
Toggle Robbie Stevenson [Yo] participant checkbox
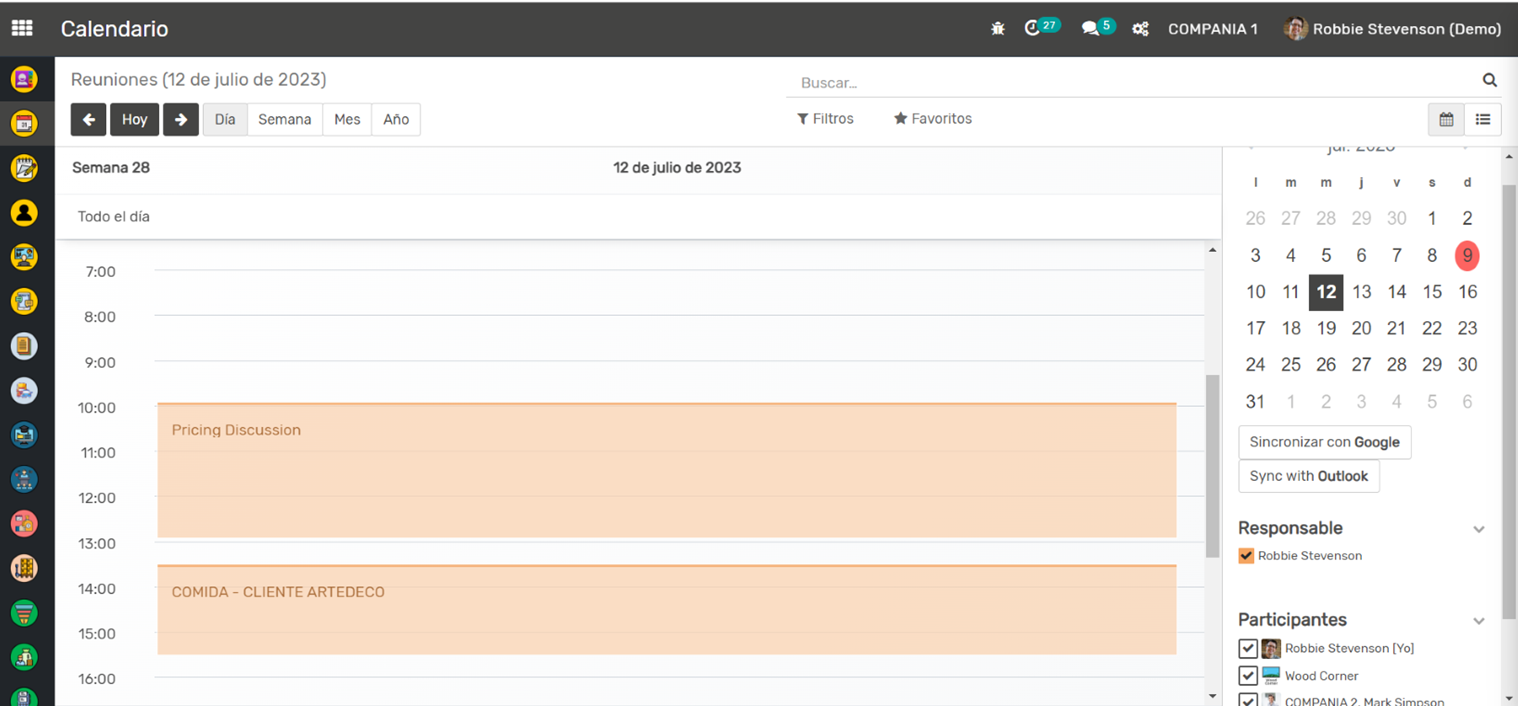1247,648
